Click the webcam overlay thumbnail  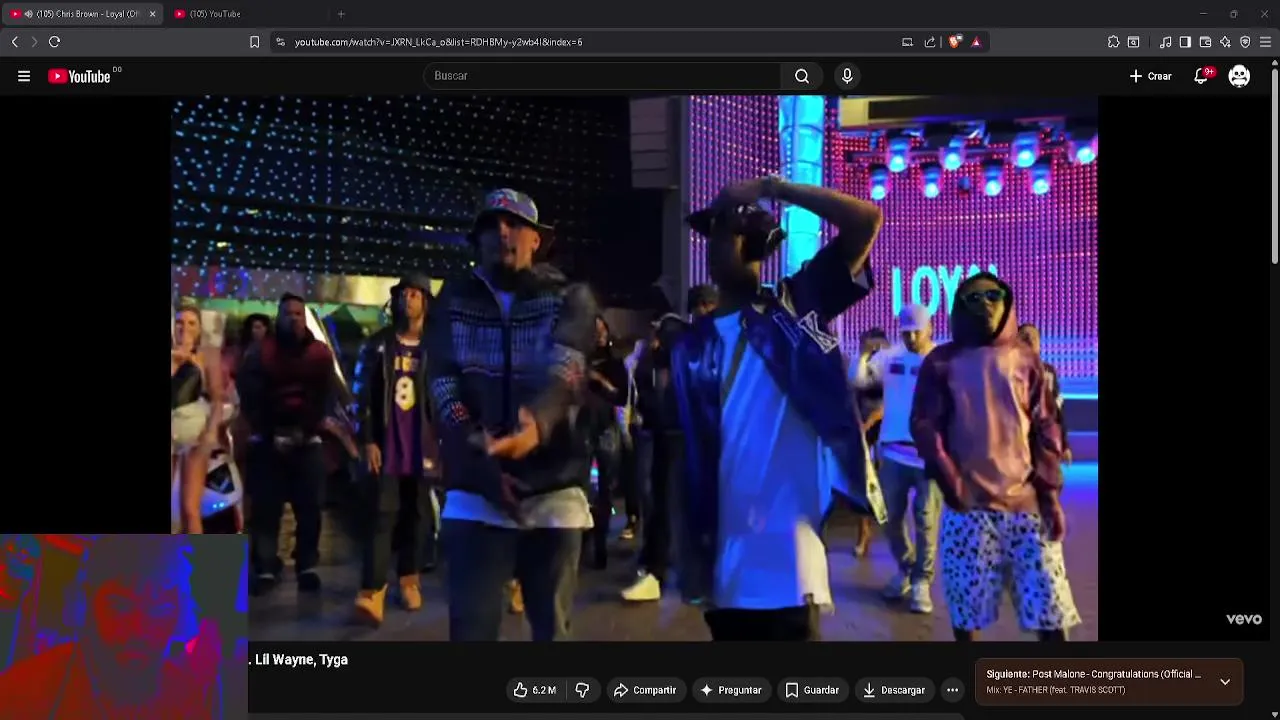(x=124, y=627)
